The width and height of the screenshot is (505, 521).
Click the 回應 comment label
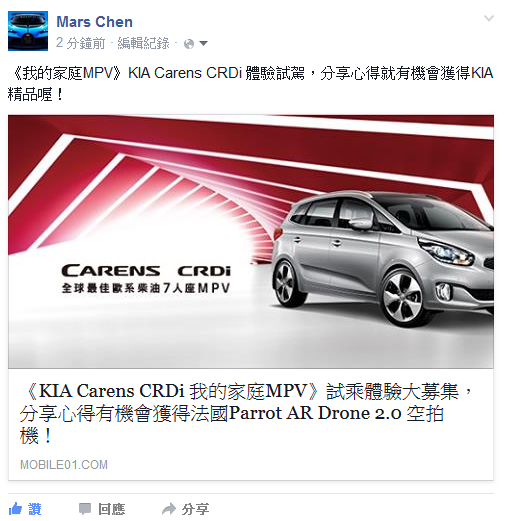click(112, 509)
